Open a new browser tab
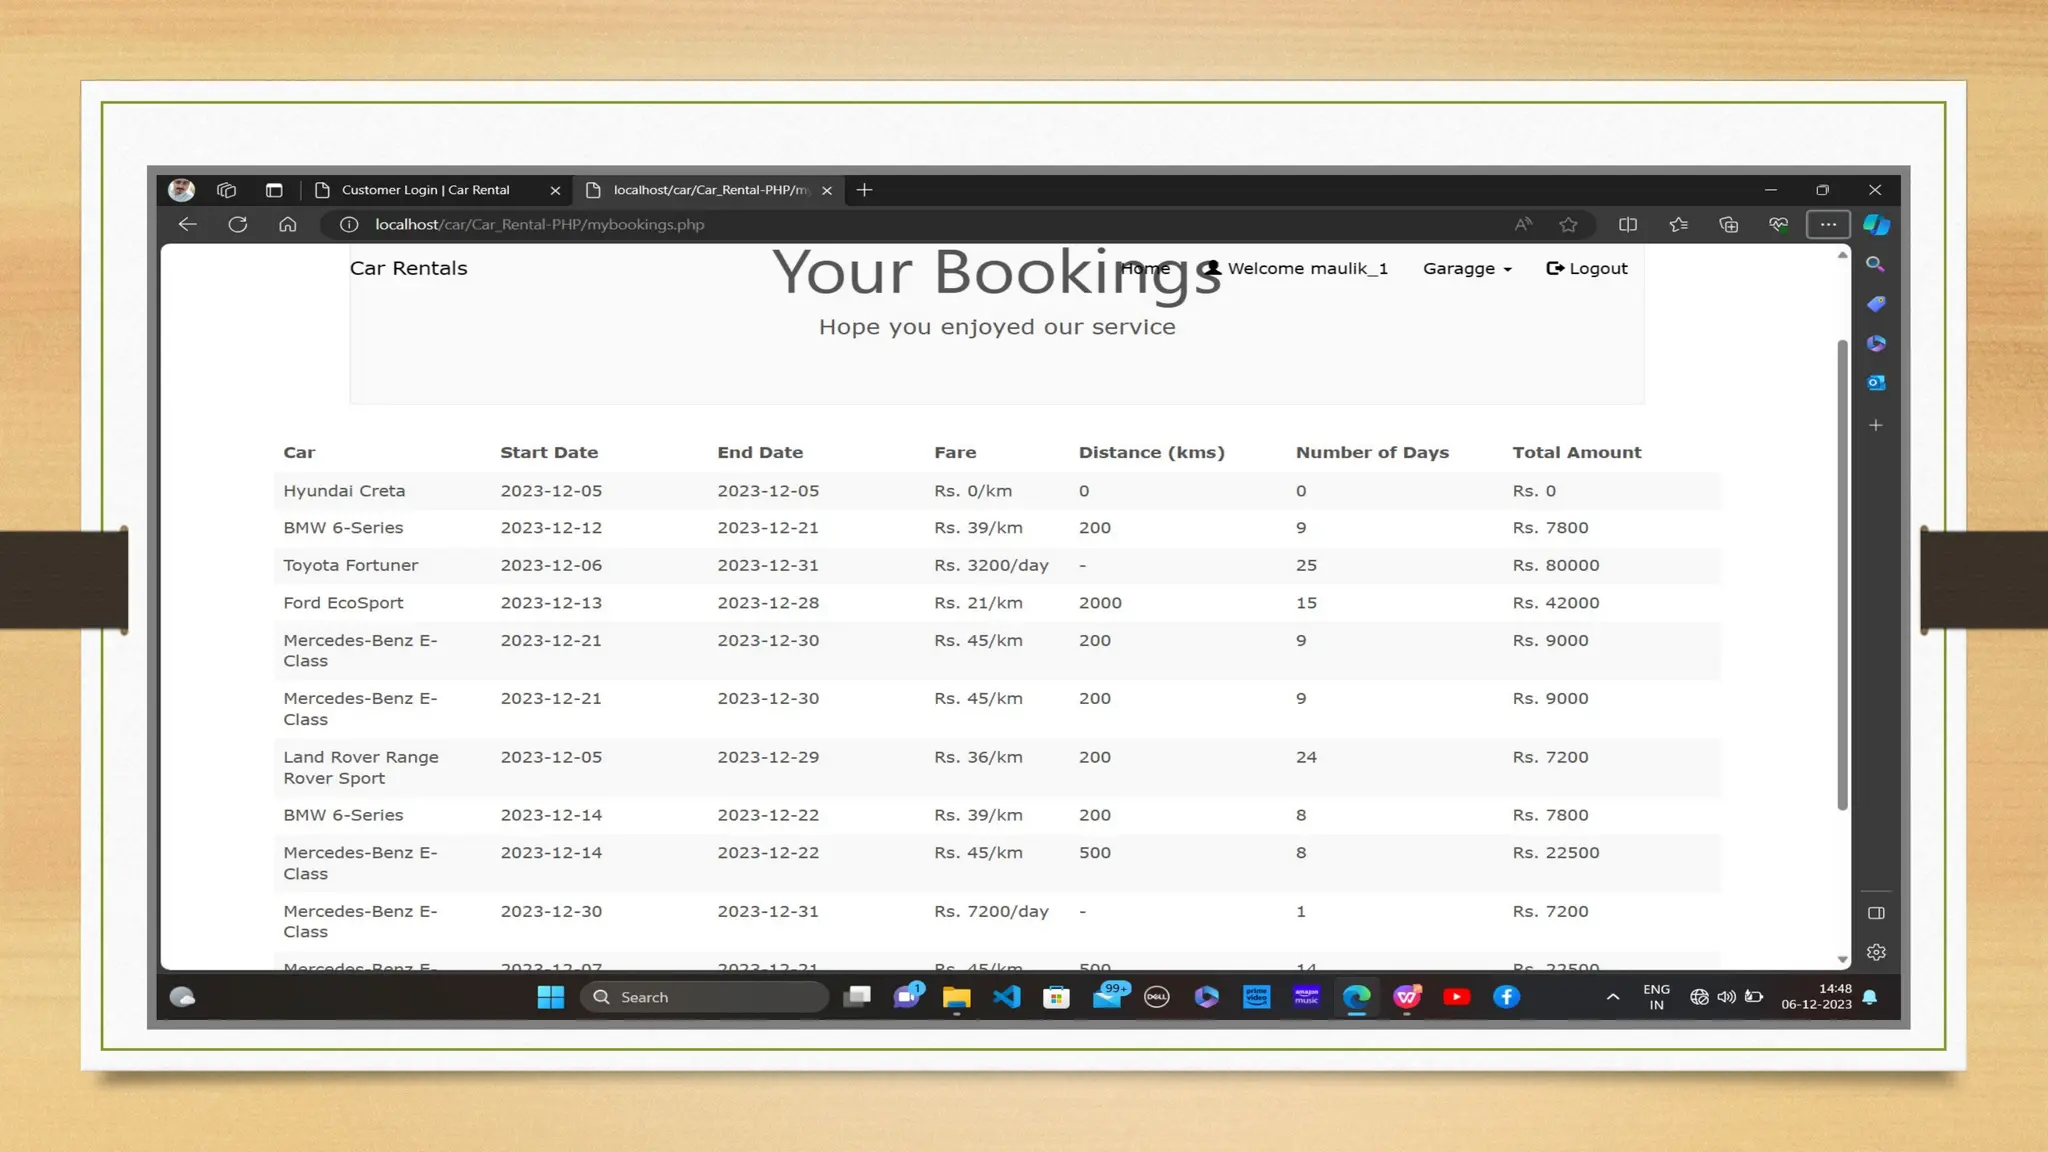The width and height of the screenshot is (2048, 1152). pyautogui.click(x=865, y=190)
